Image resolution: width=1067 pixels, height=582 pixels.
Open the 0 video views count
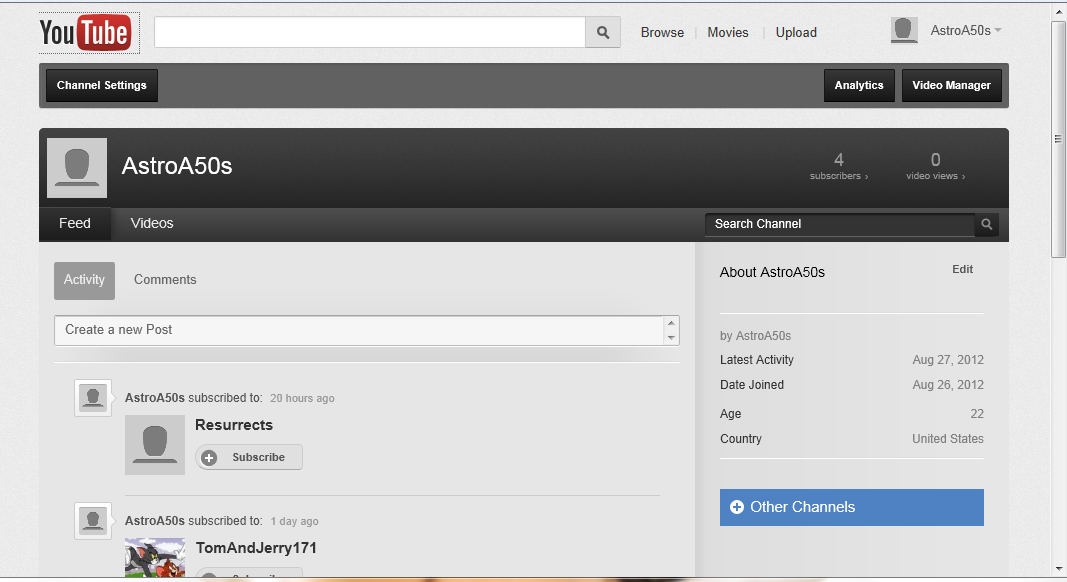936,166
